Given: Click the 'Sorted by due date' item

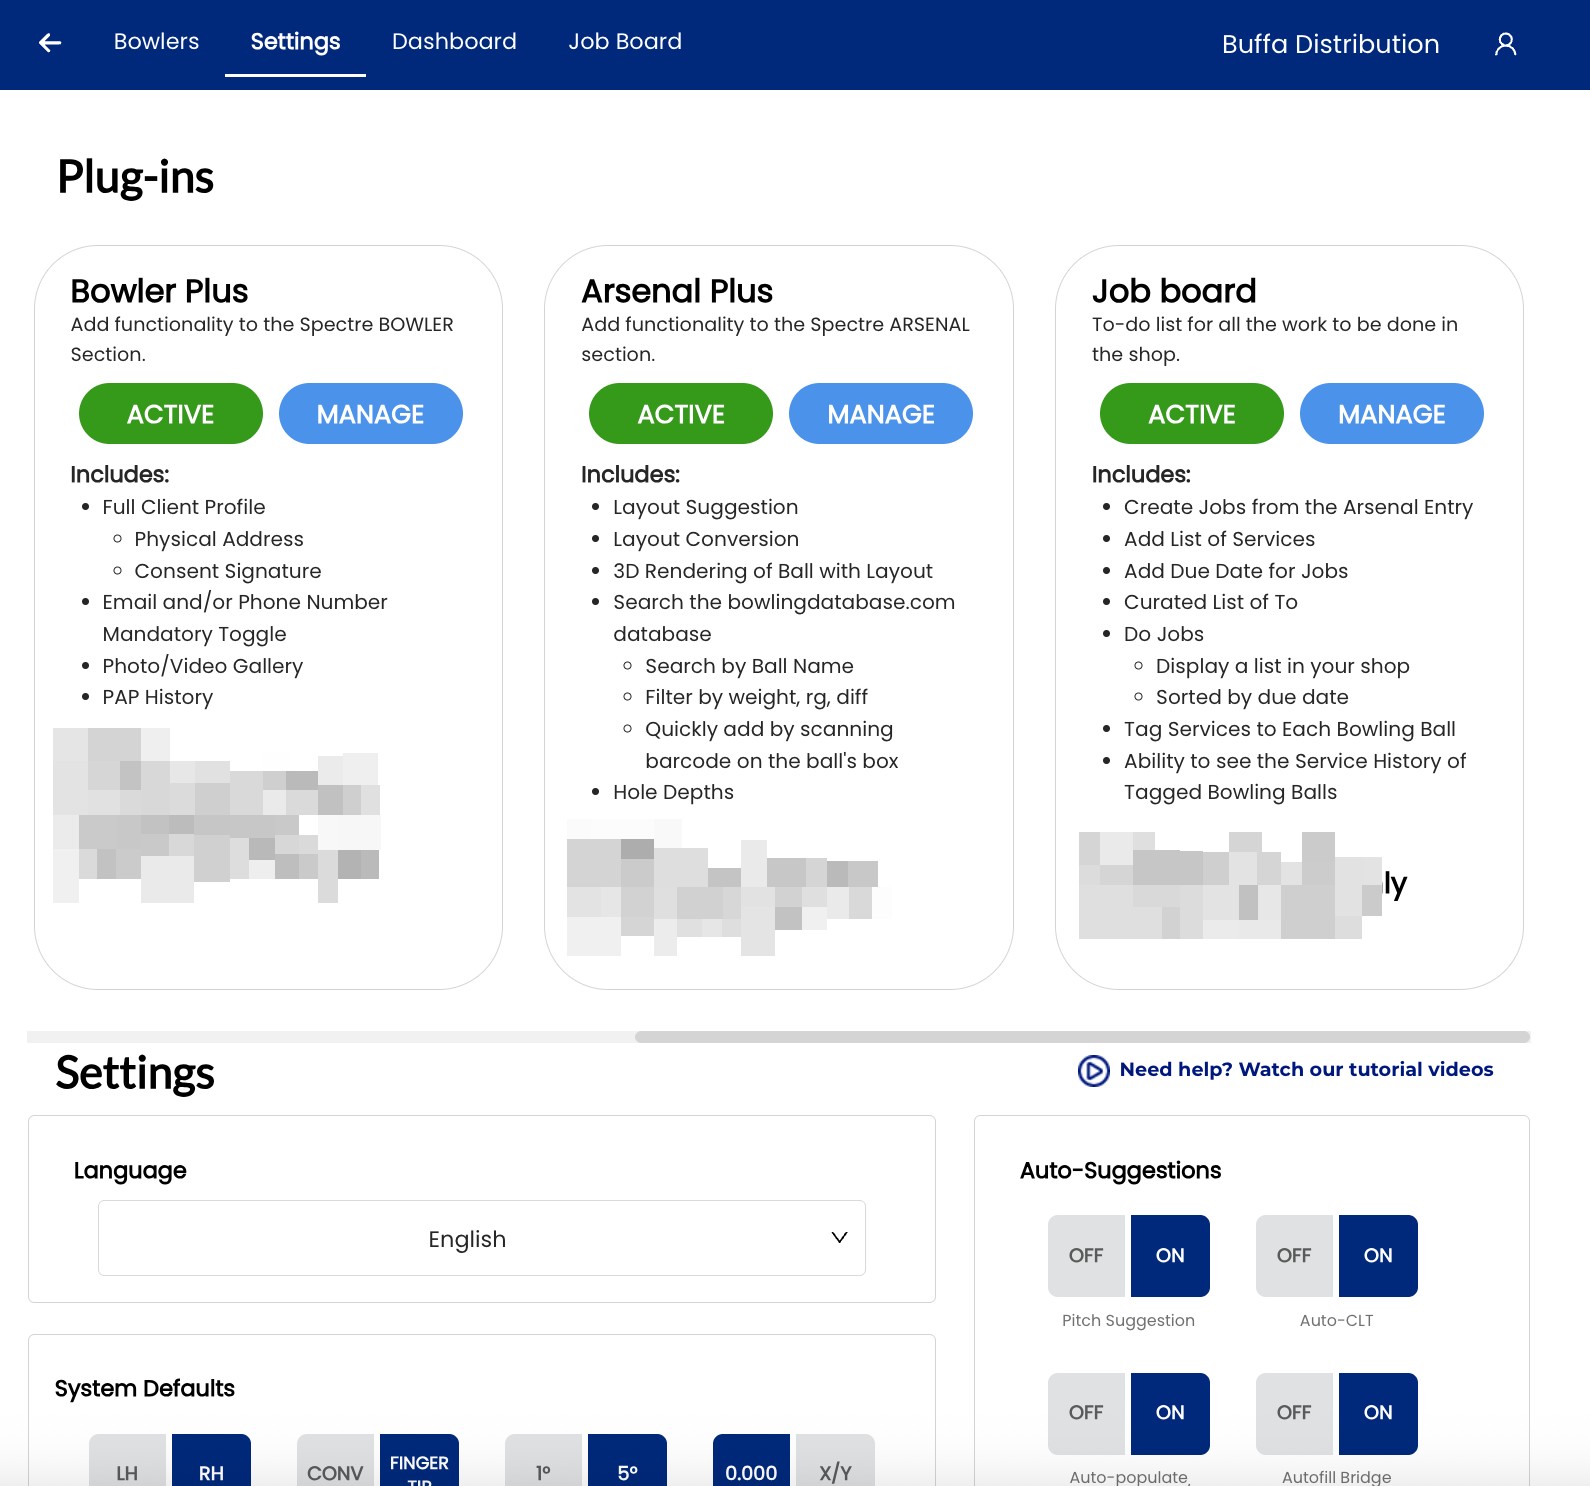Looking at the screenshot, I should tap(1252, 697).
